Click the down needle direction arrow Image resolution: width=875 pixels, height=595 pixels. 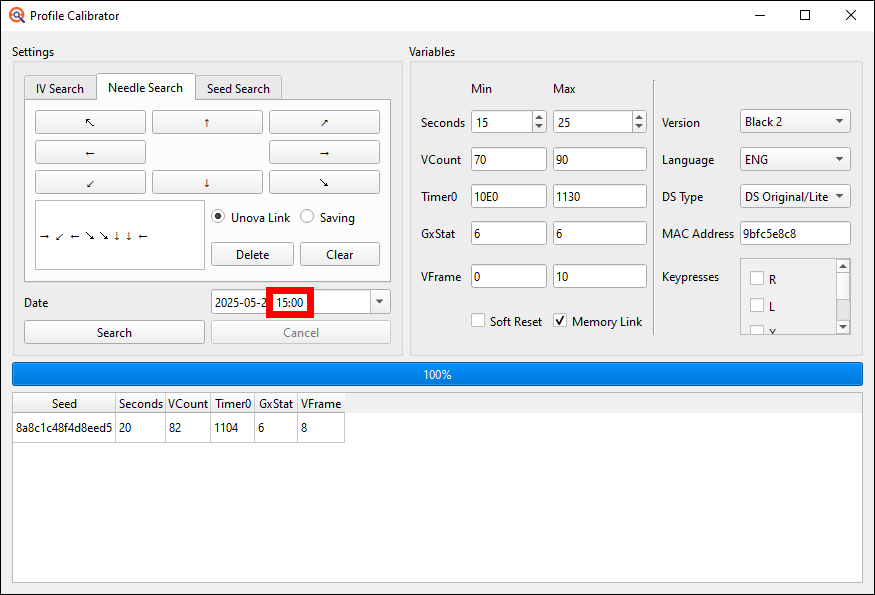(x=207, y=182)
